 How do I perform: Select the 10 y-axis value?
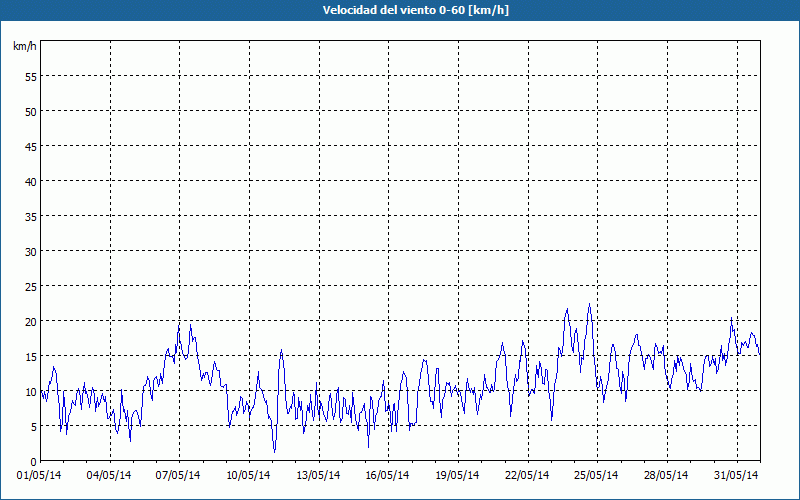tap(31, 391)
